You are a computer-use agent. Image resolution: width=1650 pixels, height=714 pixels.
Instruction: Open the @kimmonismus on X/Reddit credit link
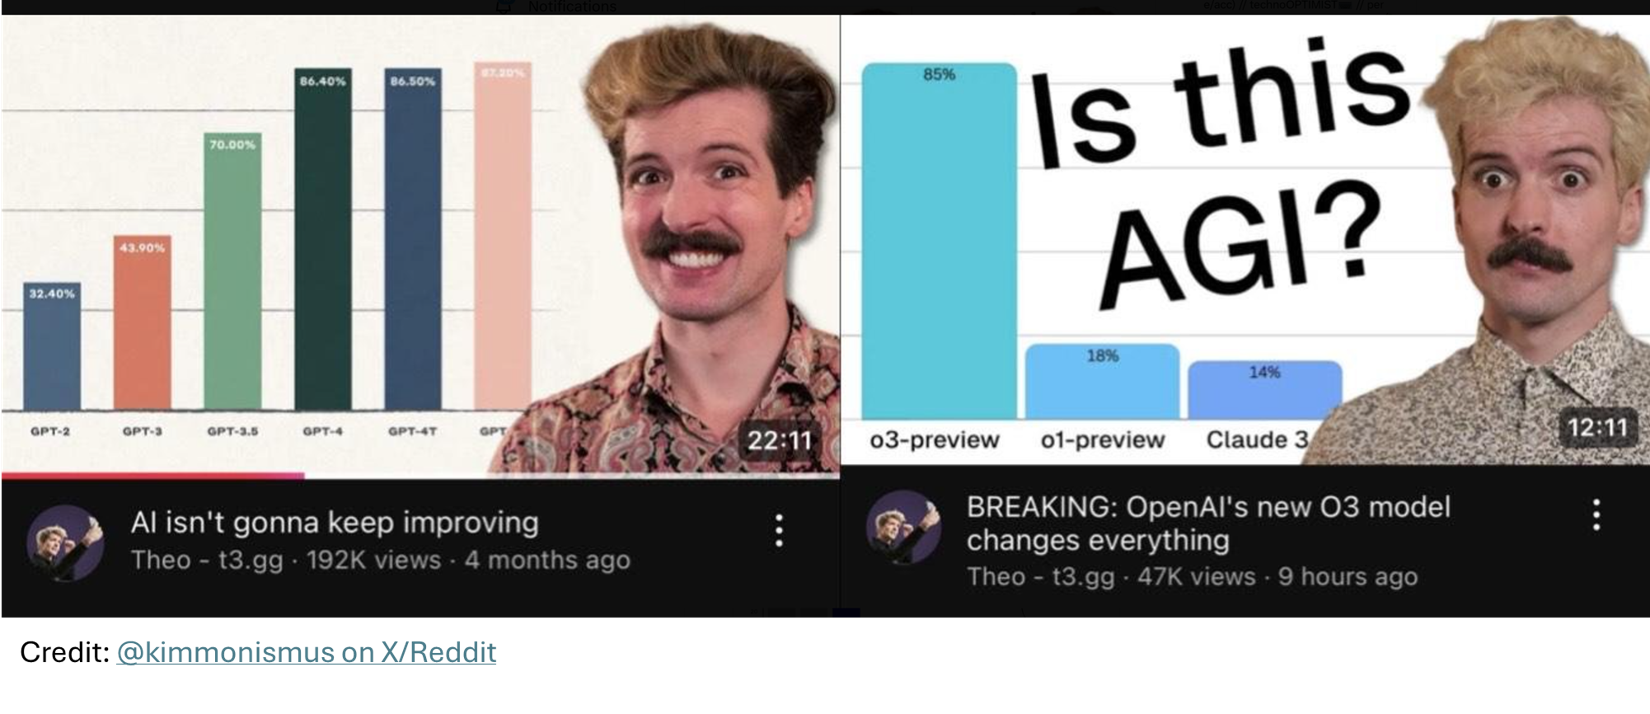click(306, 652)
